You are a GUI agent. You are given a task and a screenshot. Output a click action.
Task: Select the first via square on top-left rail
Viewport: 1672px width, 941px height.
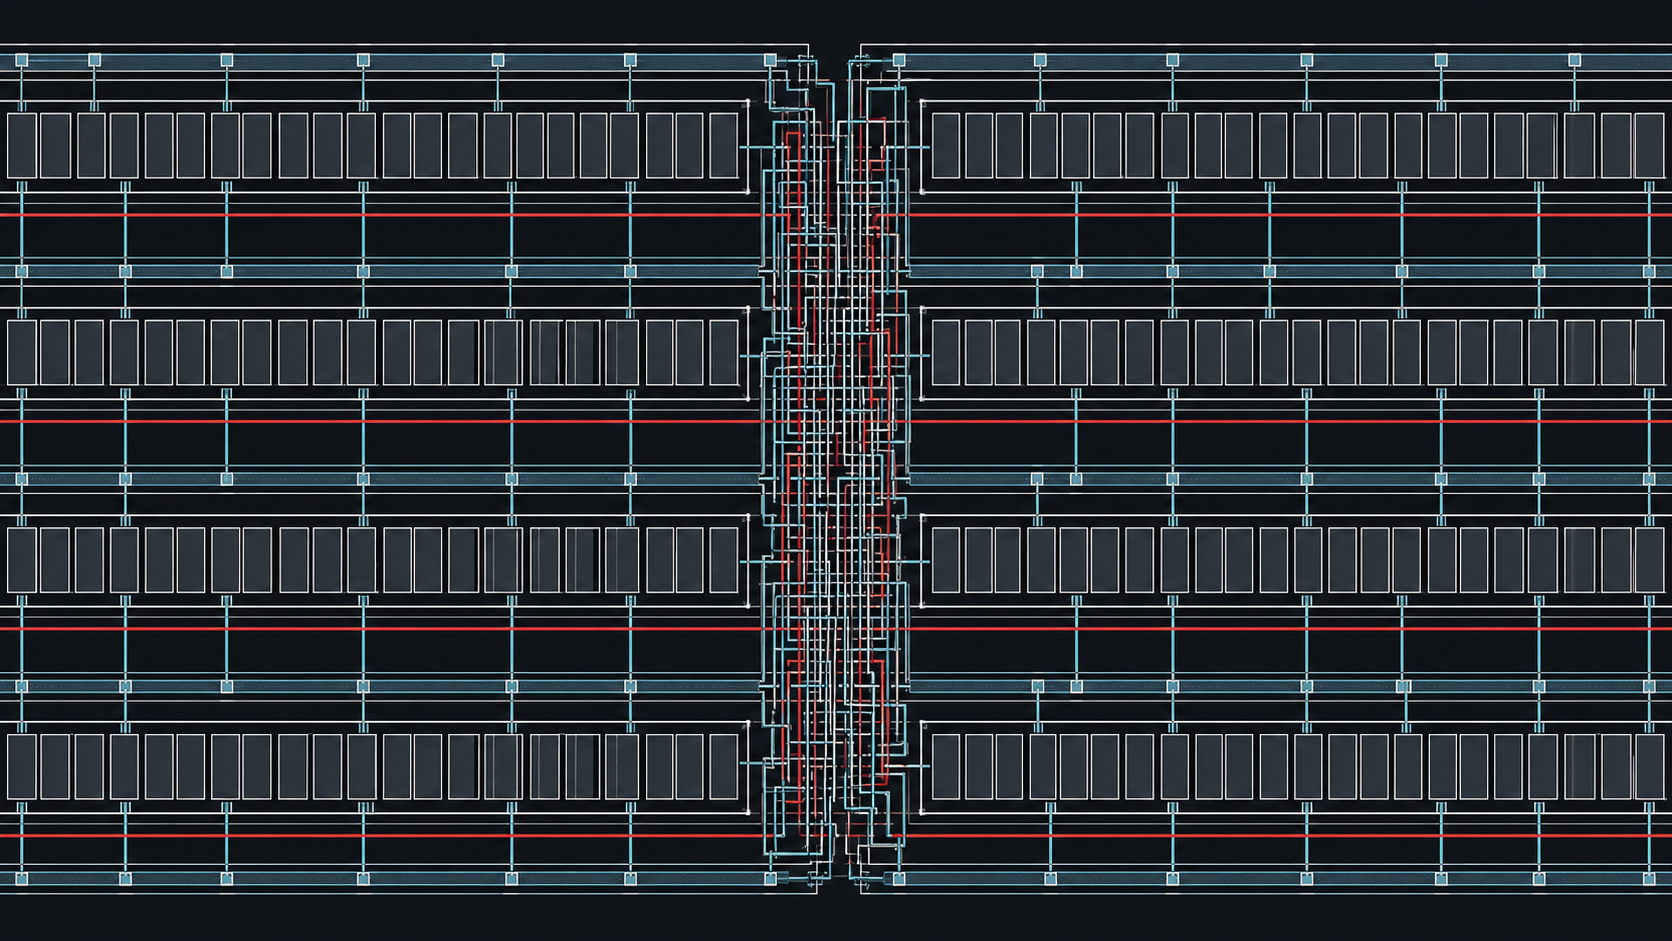[21, 61]
